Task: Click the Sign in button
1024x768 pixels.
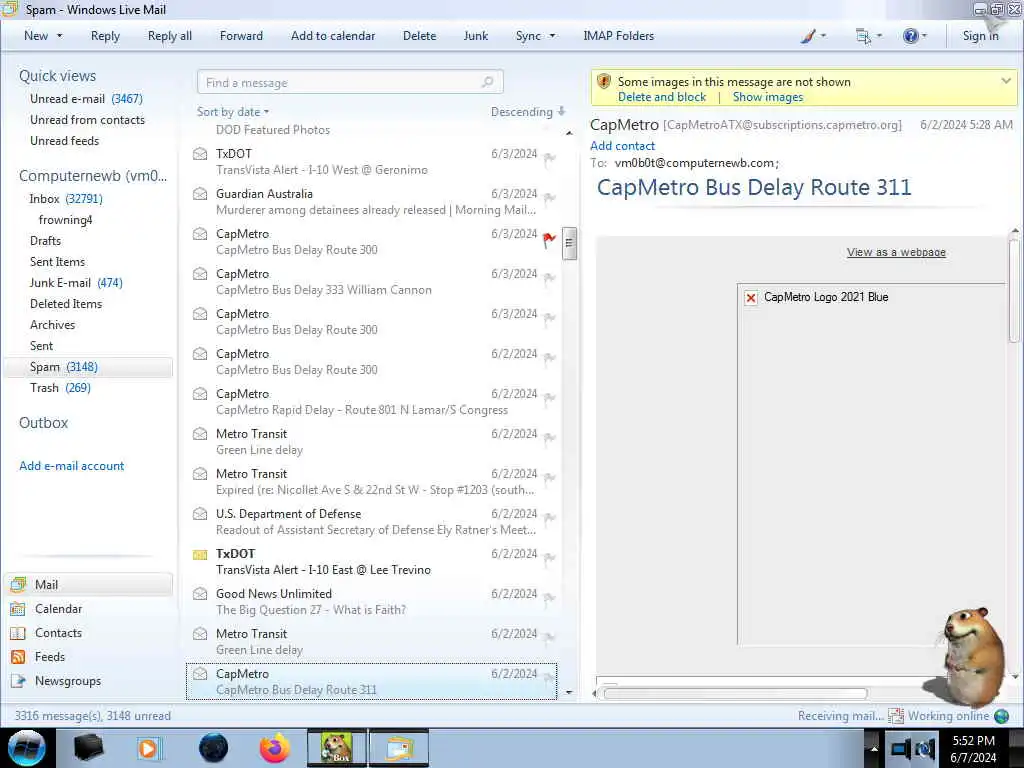Action: tap(980, 36)
